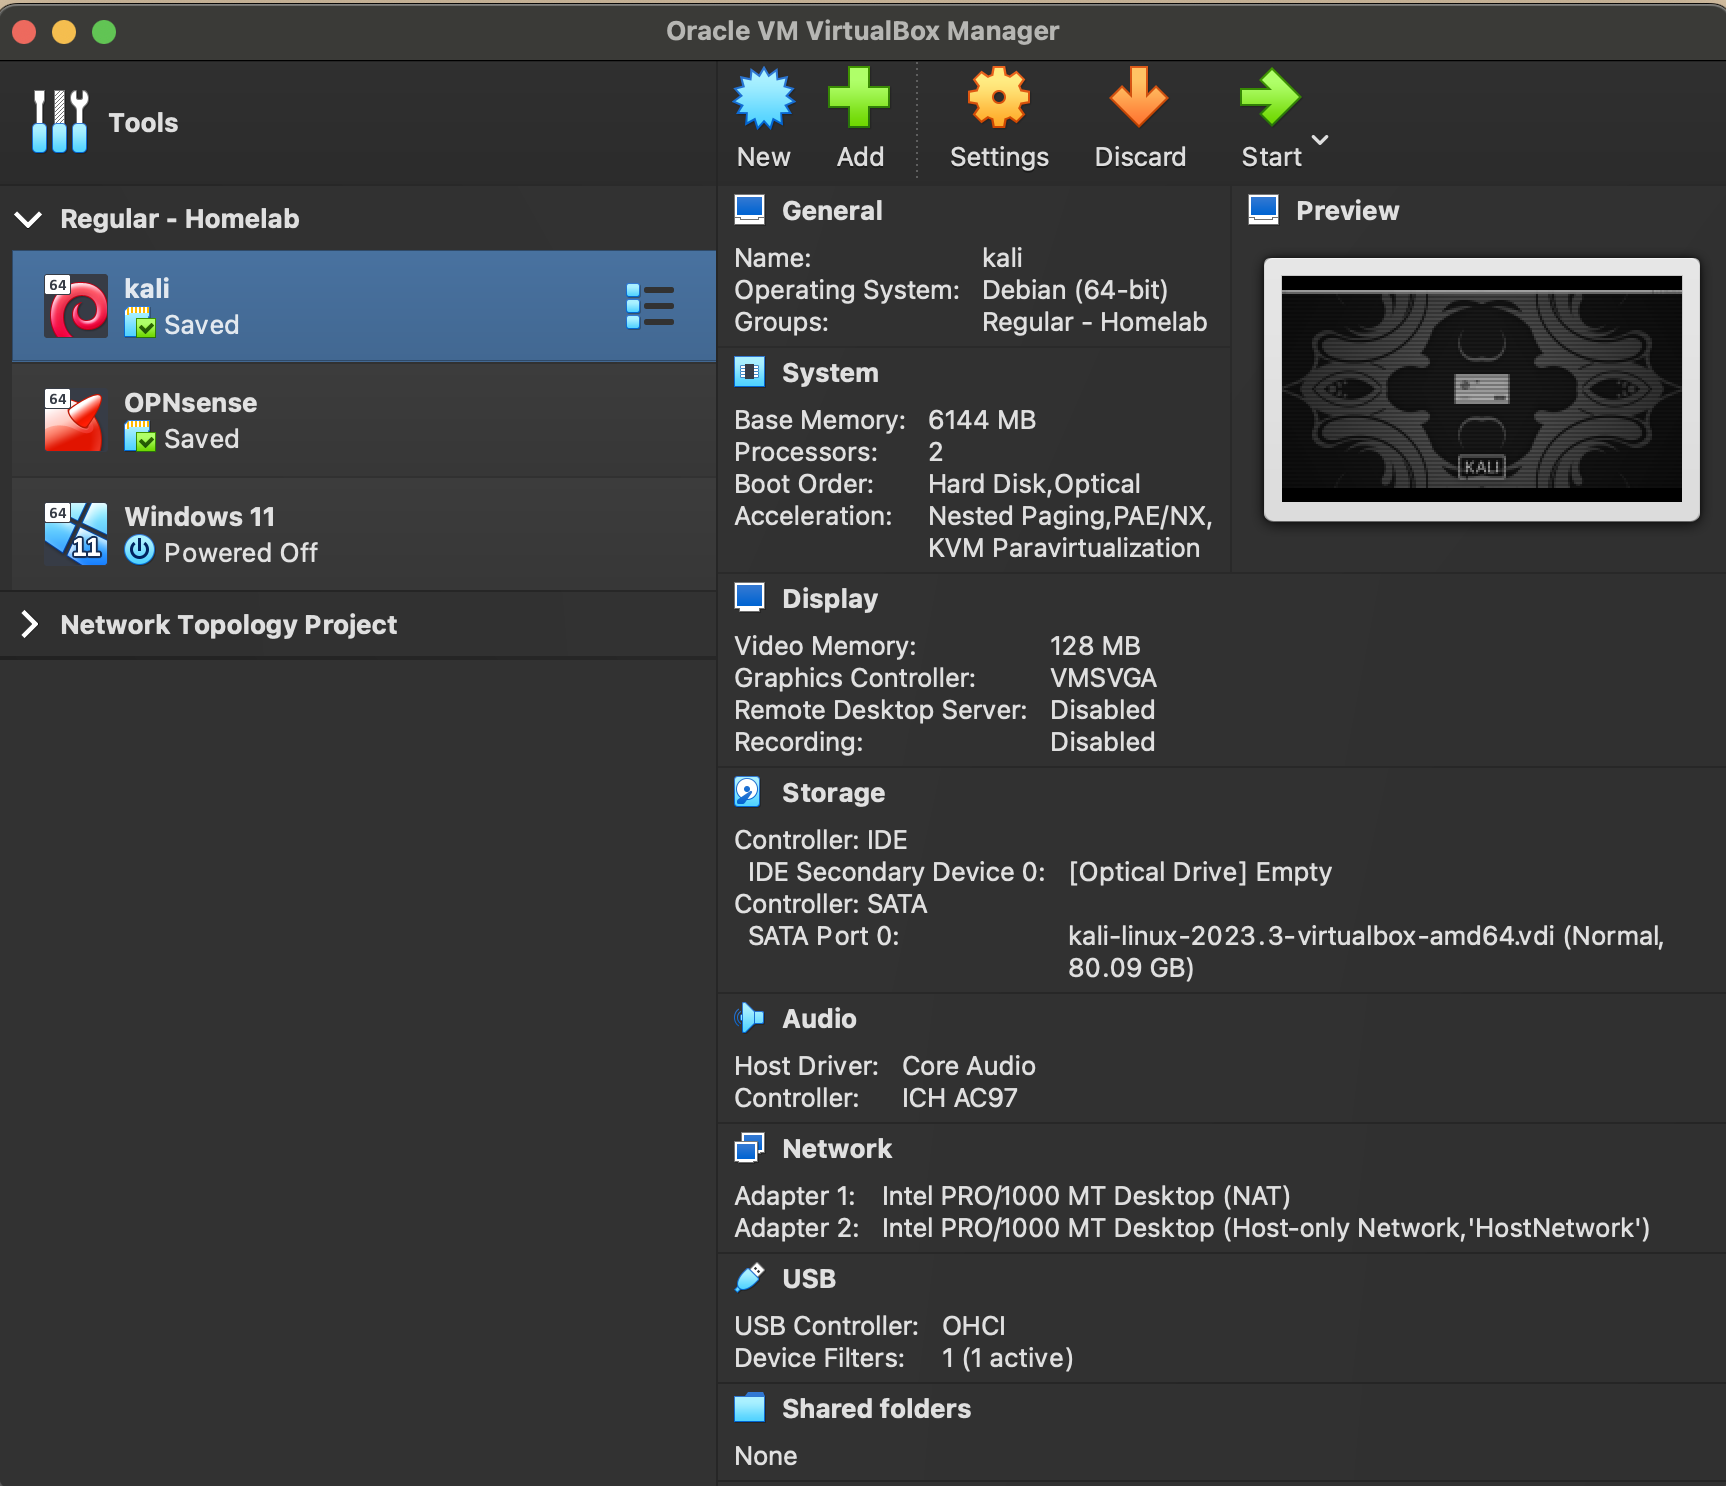
Task: Open the kali machine tools menu icon
Action: 650,306
